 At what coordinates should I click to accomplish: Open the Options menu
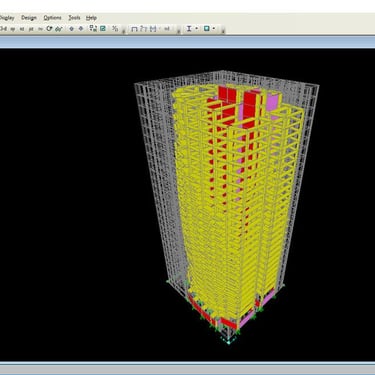tap(52, 18)
